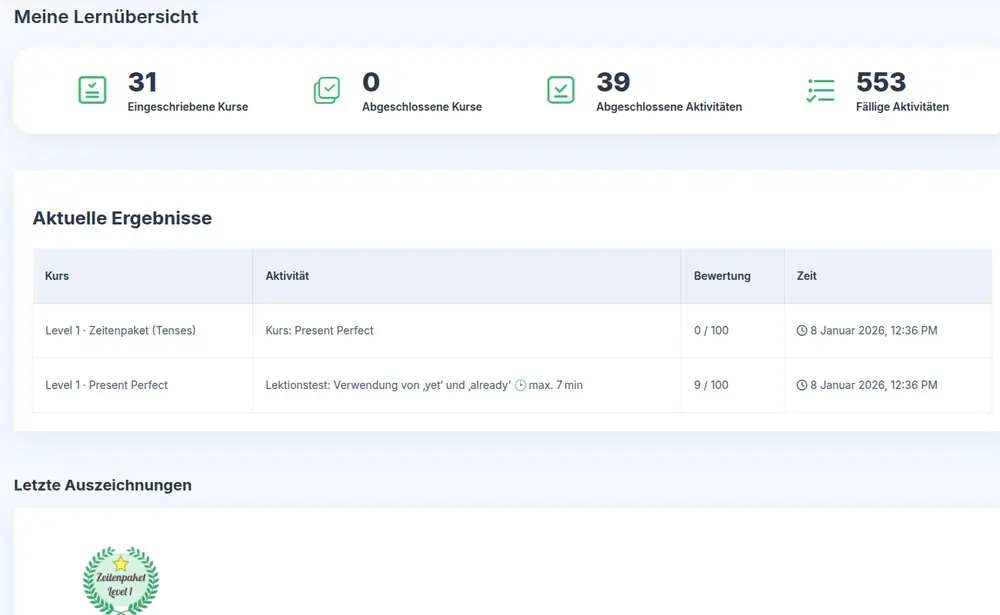Click the Abgeschlossene Kurse icon

tap(327, 90)
